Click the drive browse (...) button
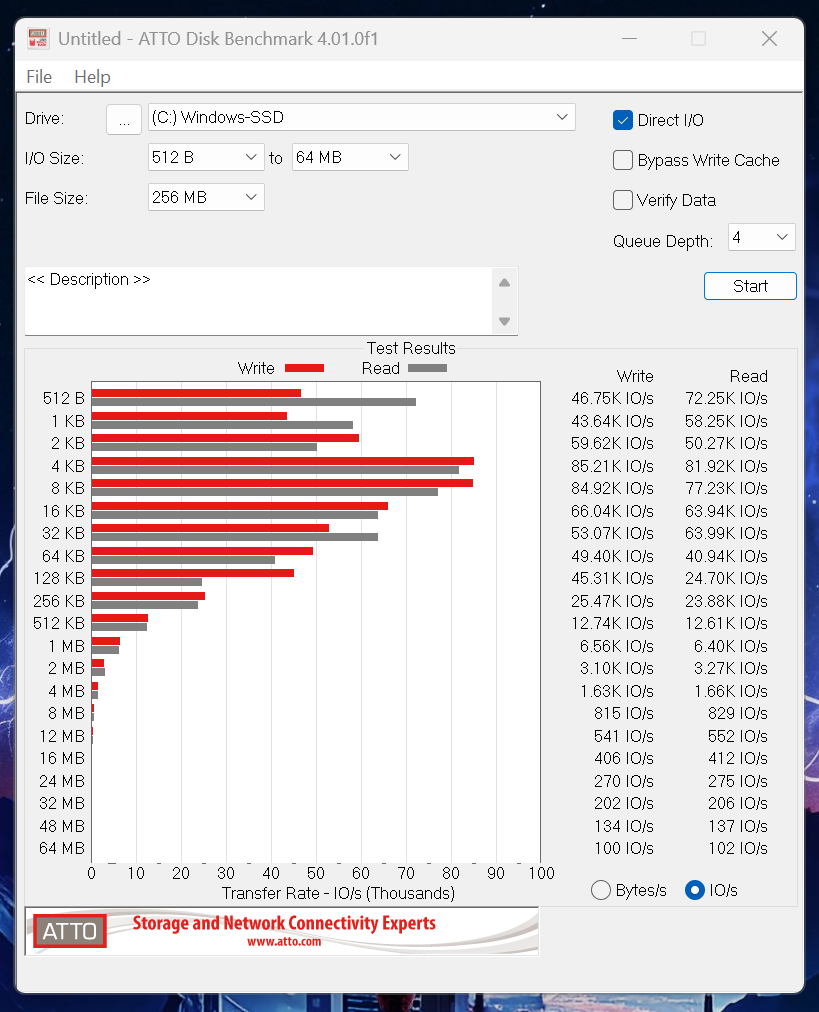Image resolution: width=819 pixels, height=1012 pixels. [x=124, y=119]
